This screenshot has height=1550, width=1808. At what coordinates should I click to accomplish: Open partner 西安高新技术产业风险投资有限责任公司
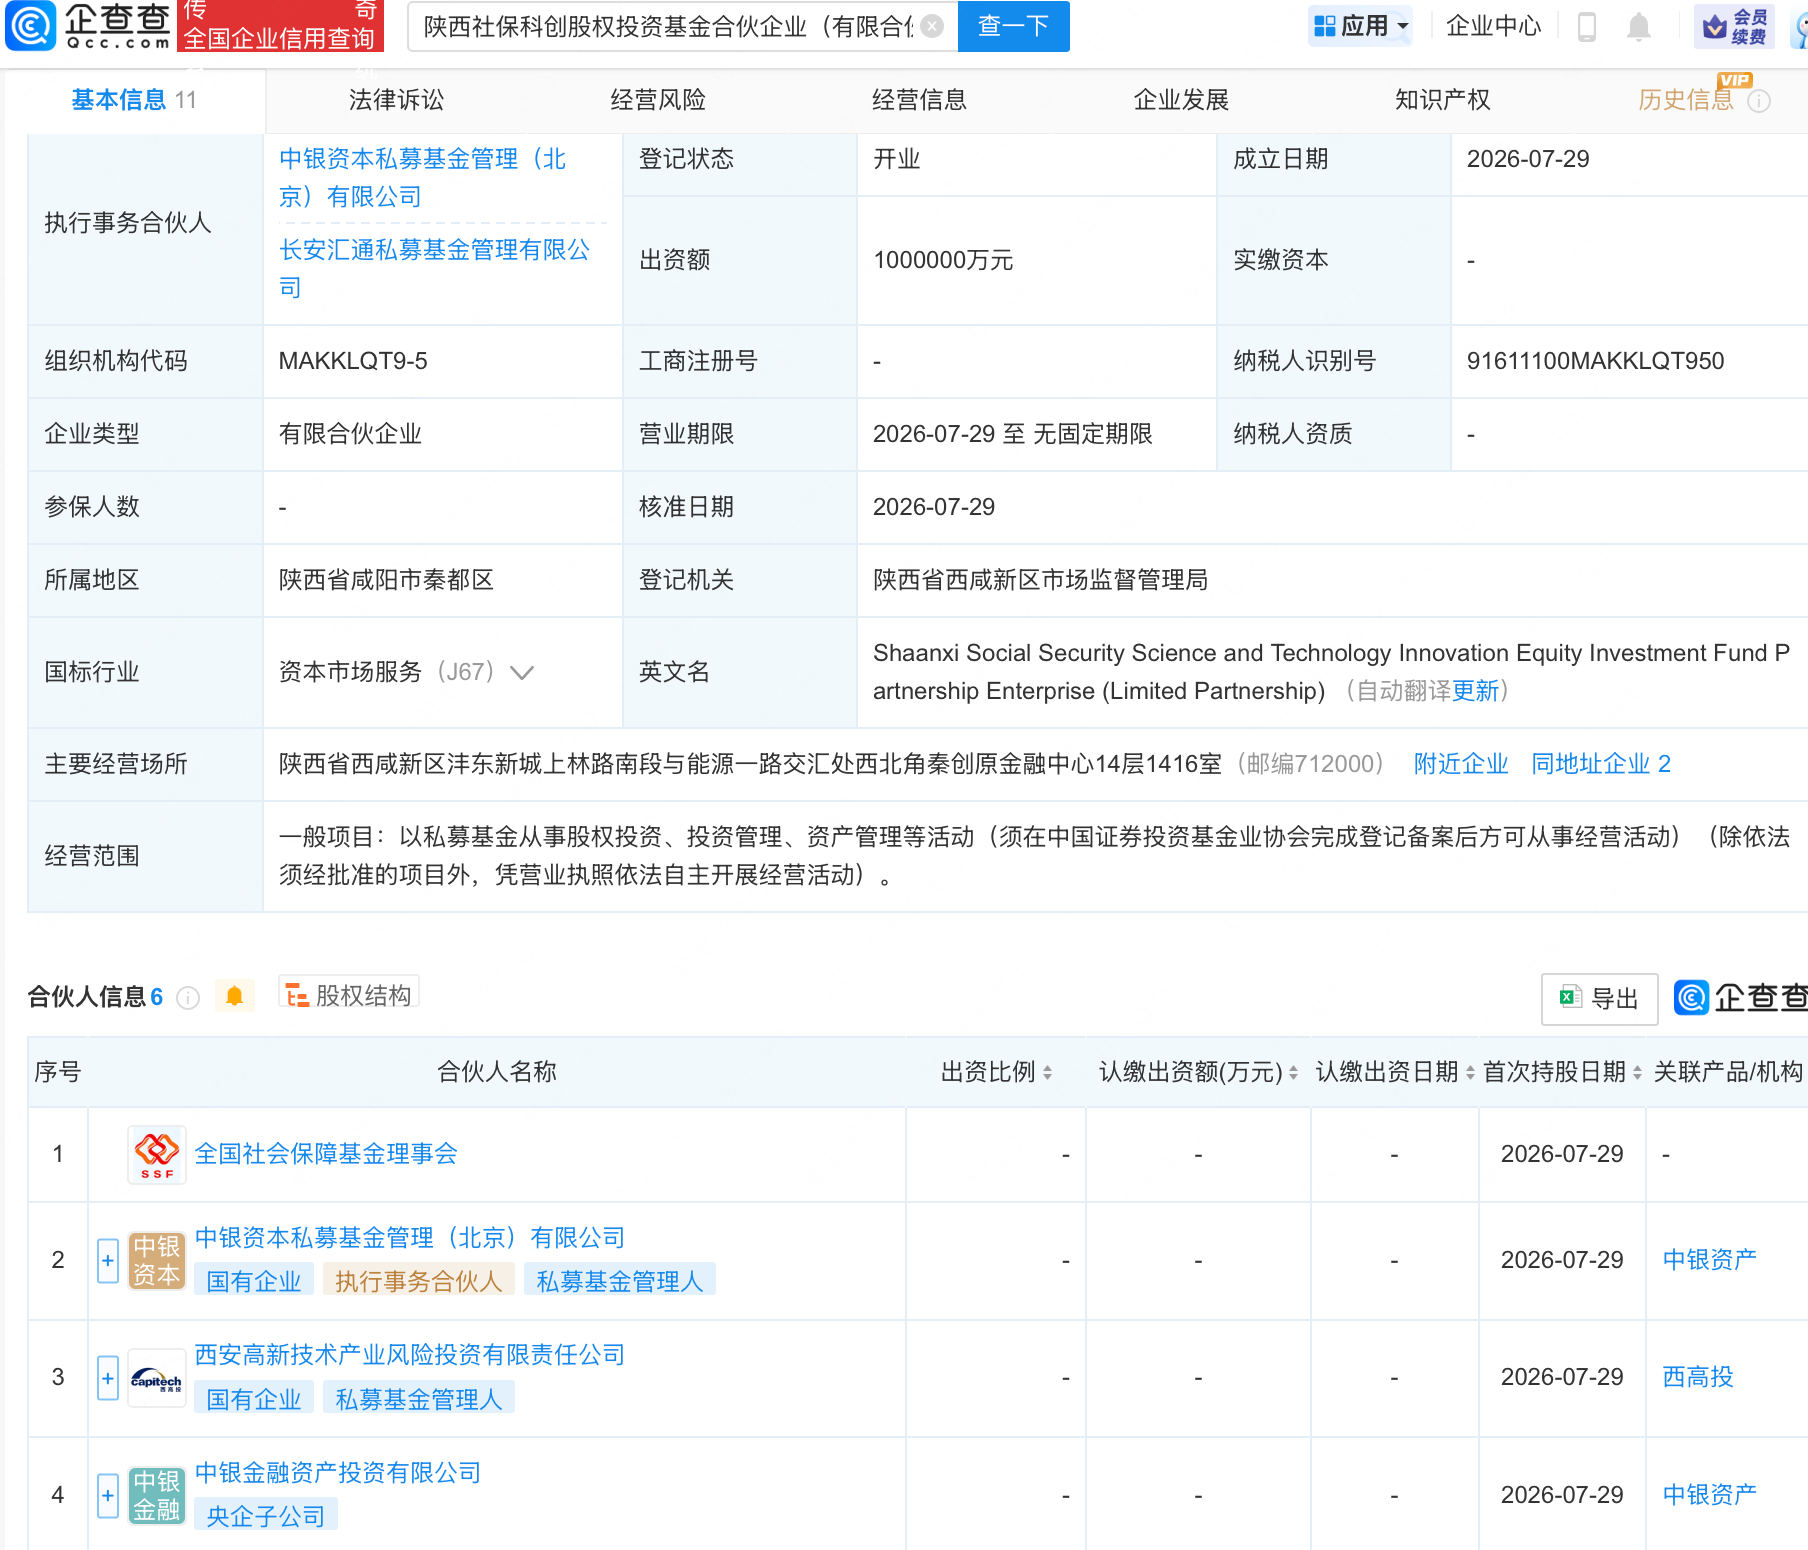(x=410, y=1355)
